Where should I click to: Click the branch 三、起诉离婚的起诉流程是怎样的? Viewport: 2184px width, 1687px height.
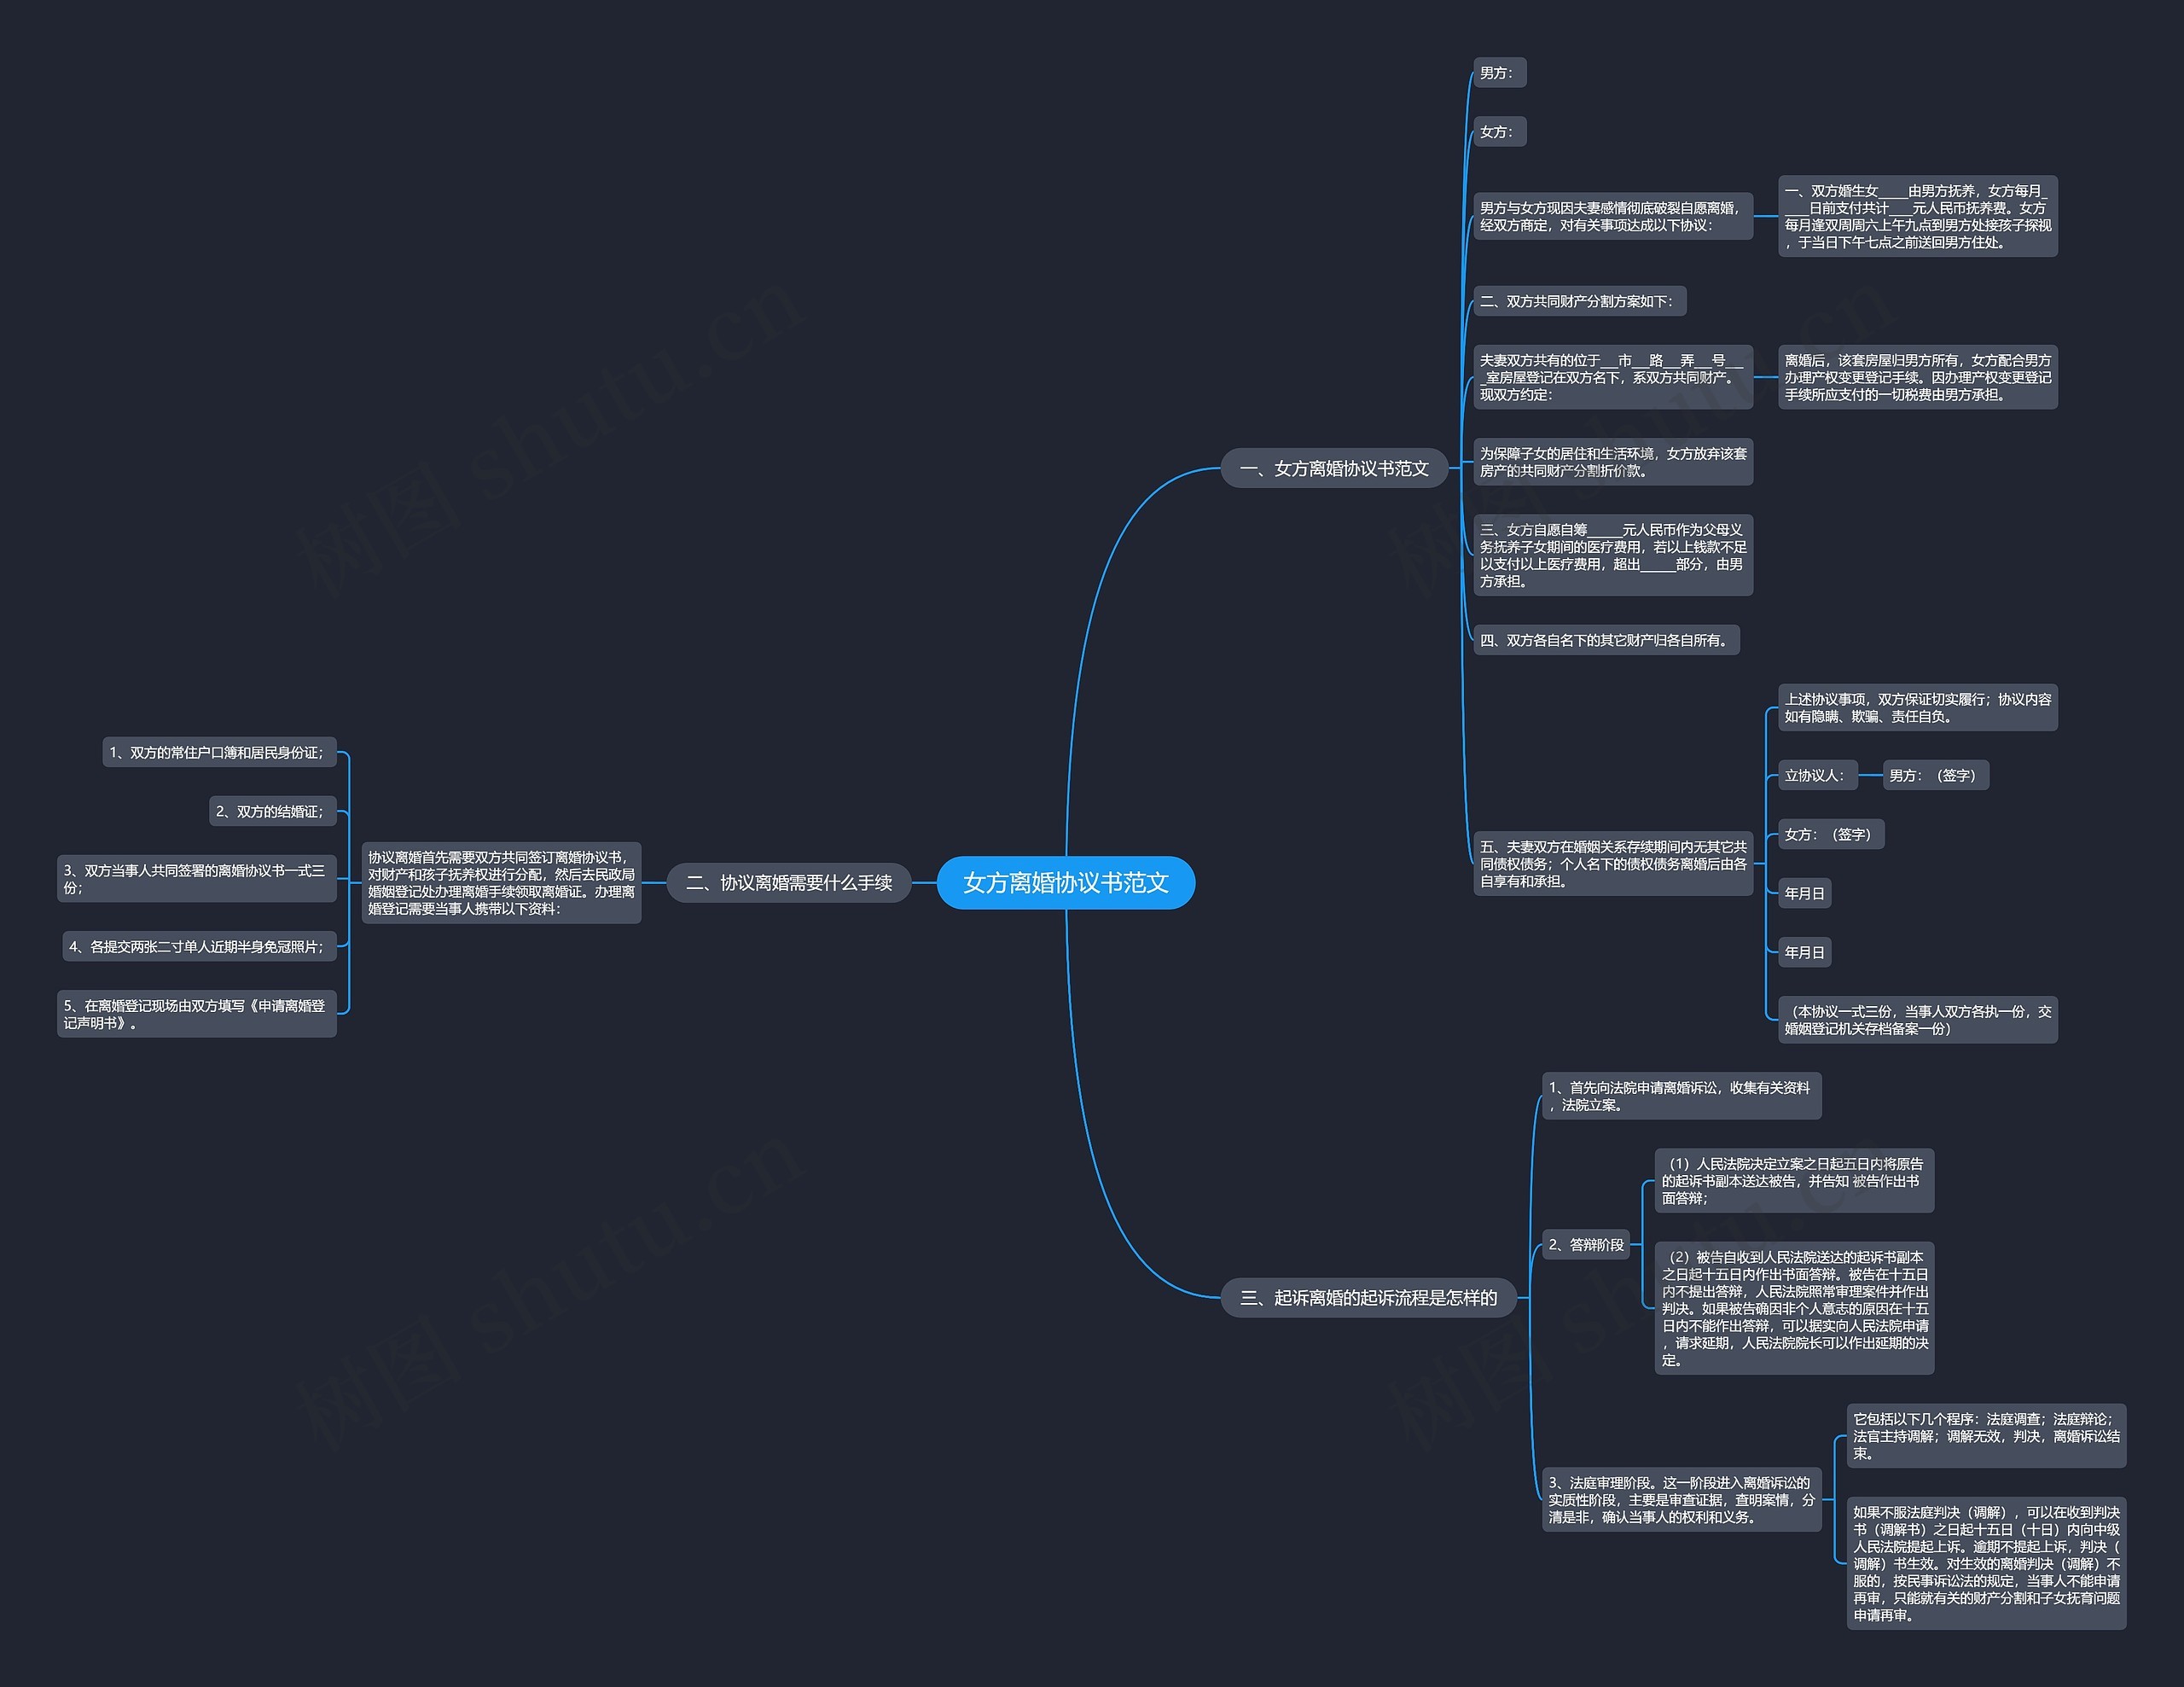[x=1368, y=1297]
